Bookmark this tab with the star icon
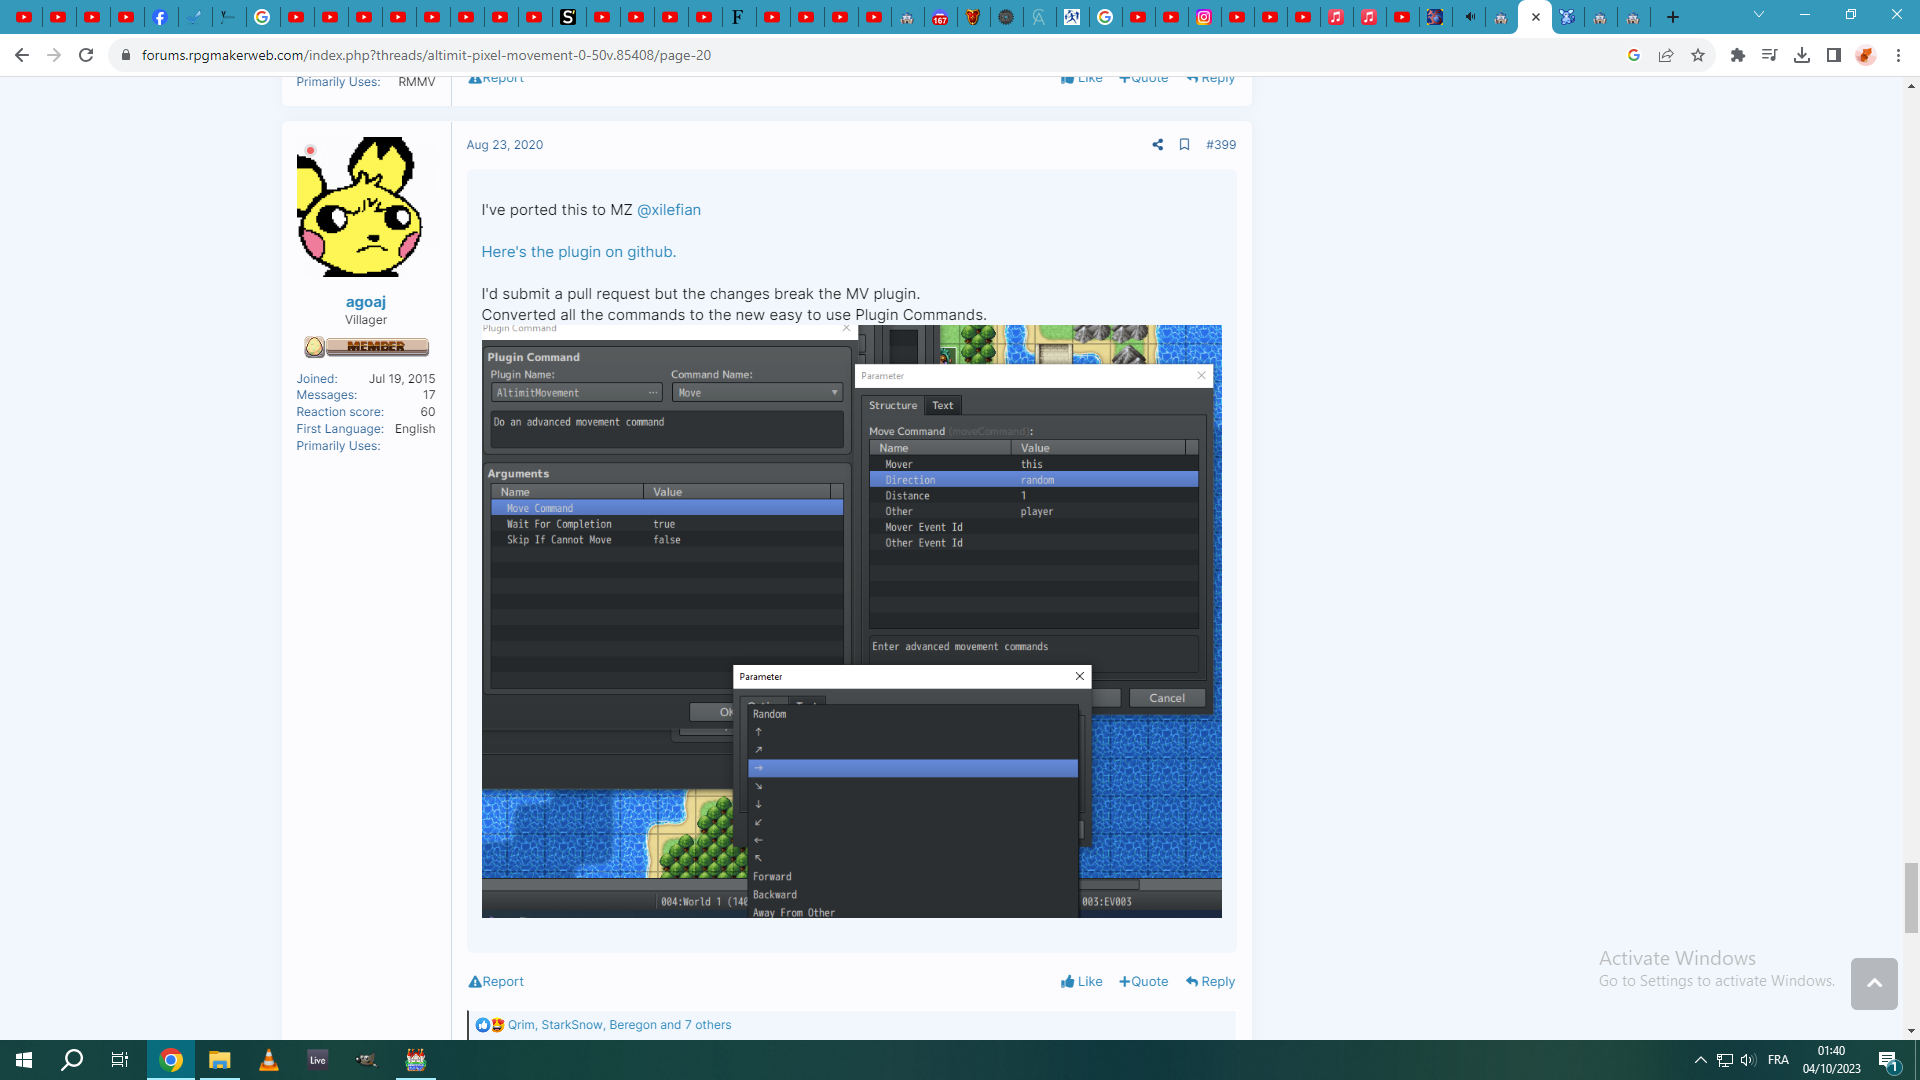1920x1080 pixels. pos(1698,55)
